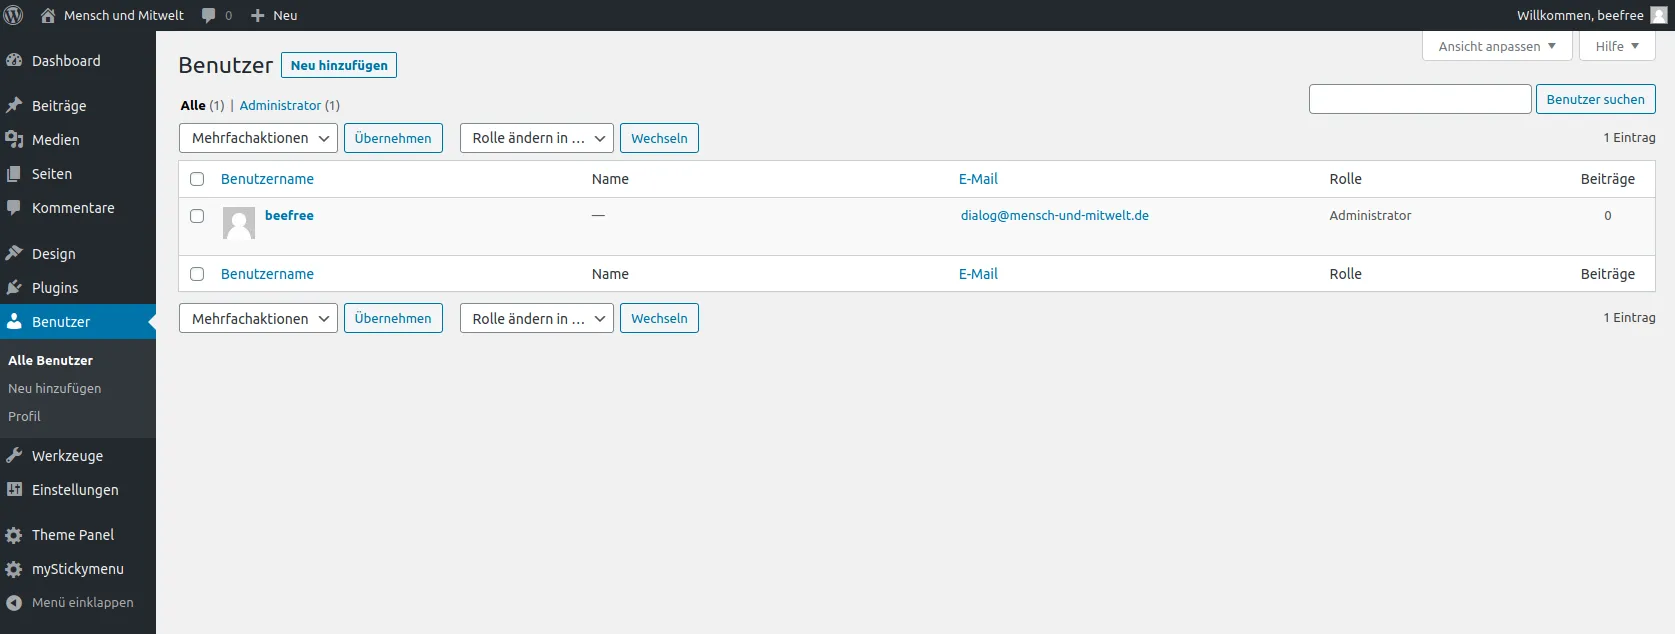The width and height of the screenshot is (1675, 634).
Task: Click the top Wechseln button
Action: [x=659, y=138]
